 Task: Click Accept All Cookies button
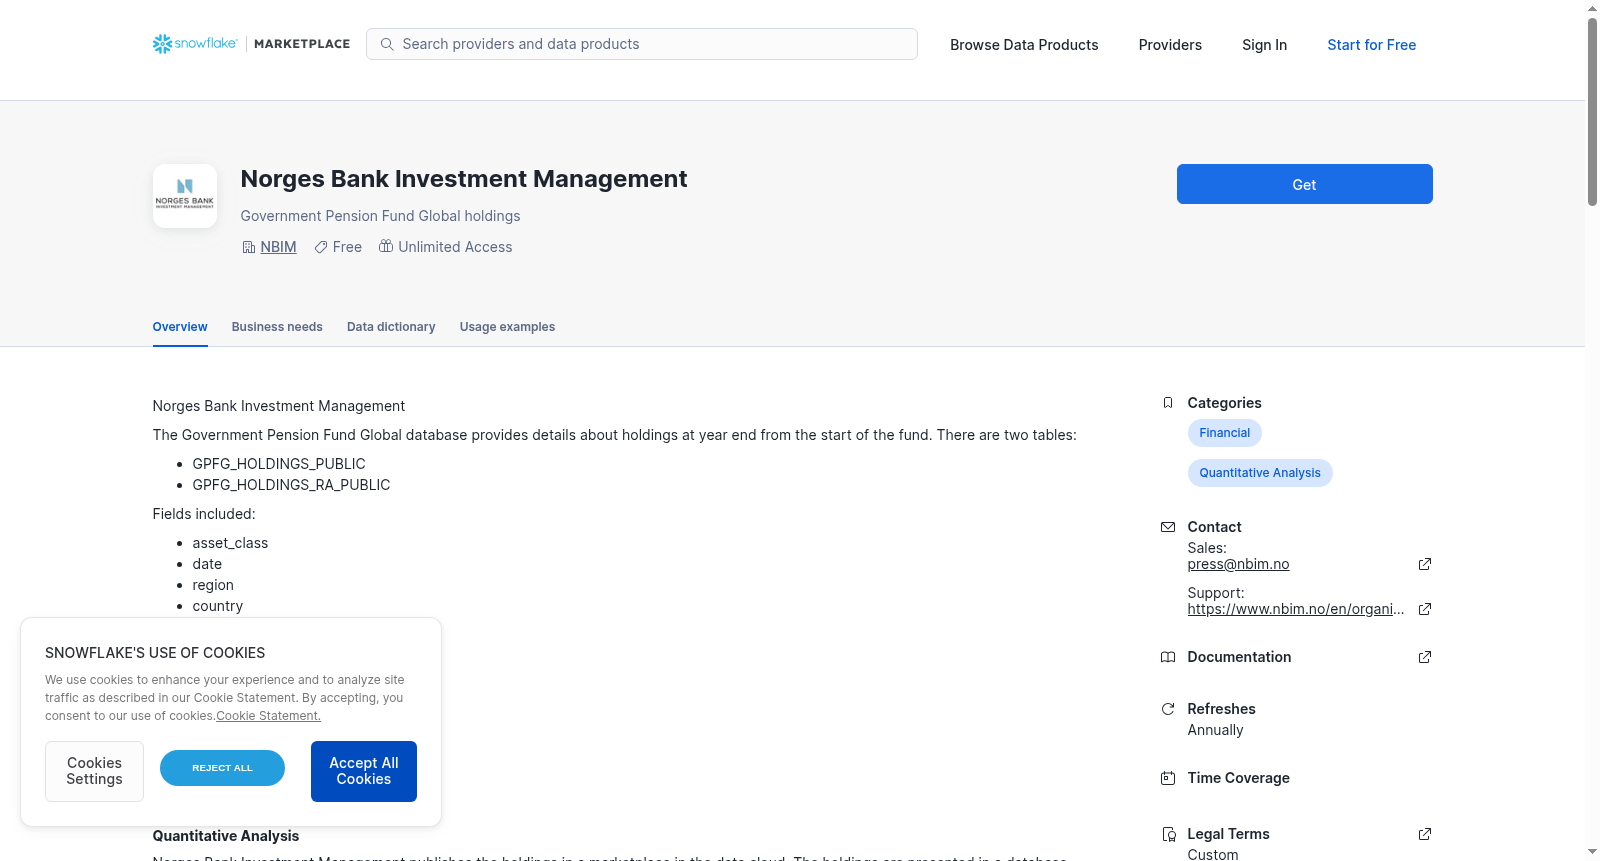[364, 771]
